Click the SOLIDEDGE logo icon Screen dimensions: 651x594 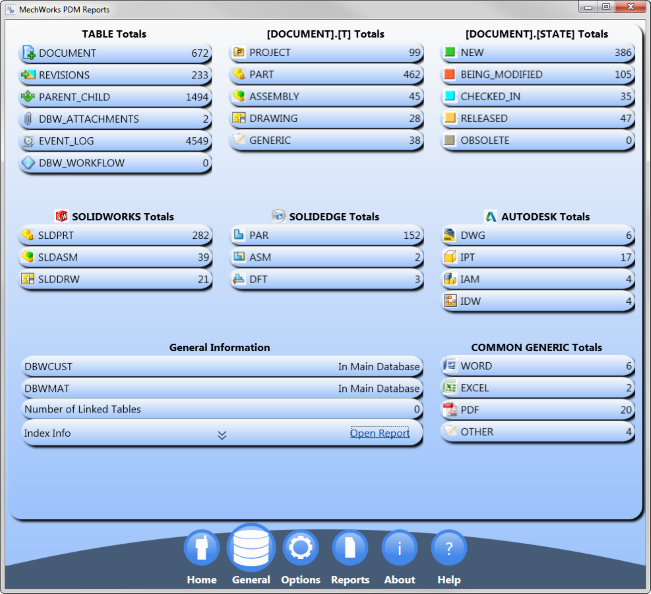click(279, 216)
